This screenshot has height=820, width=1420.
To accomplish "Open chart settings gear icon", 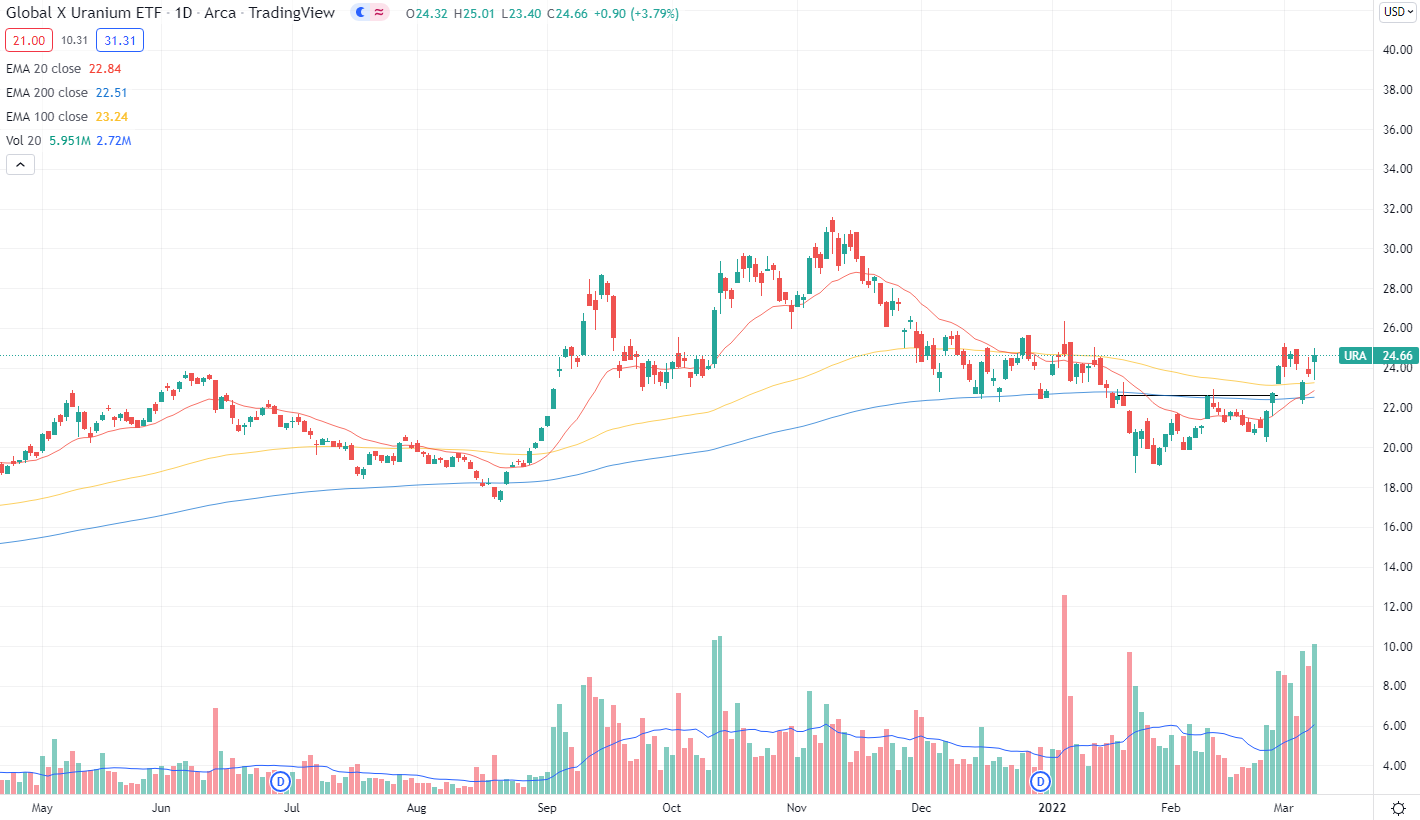I will tap(1397, 807).
